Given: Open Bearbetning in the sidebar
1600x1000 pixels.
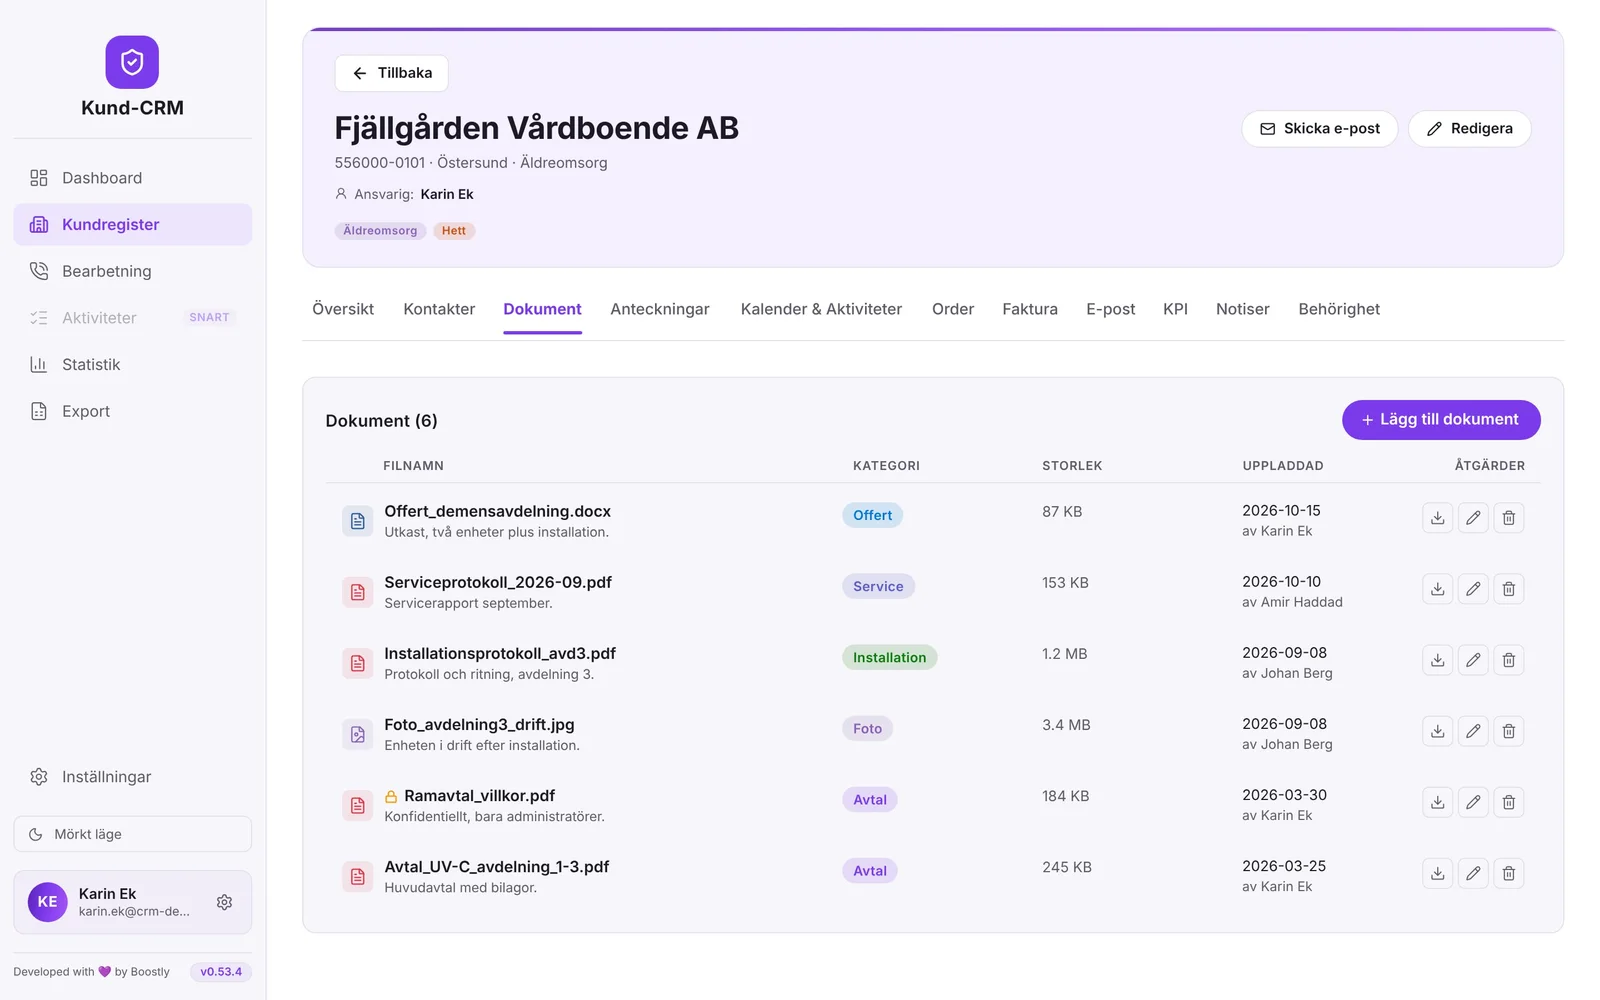Looking at the screenshot, I should [132, 271].
